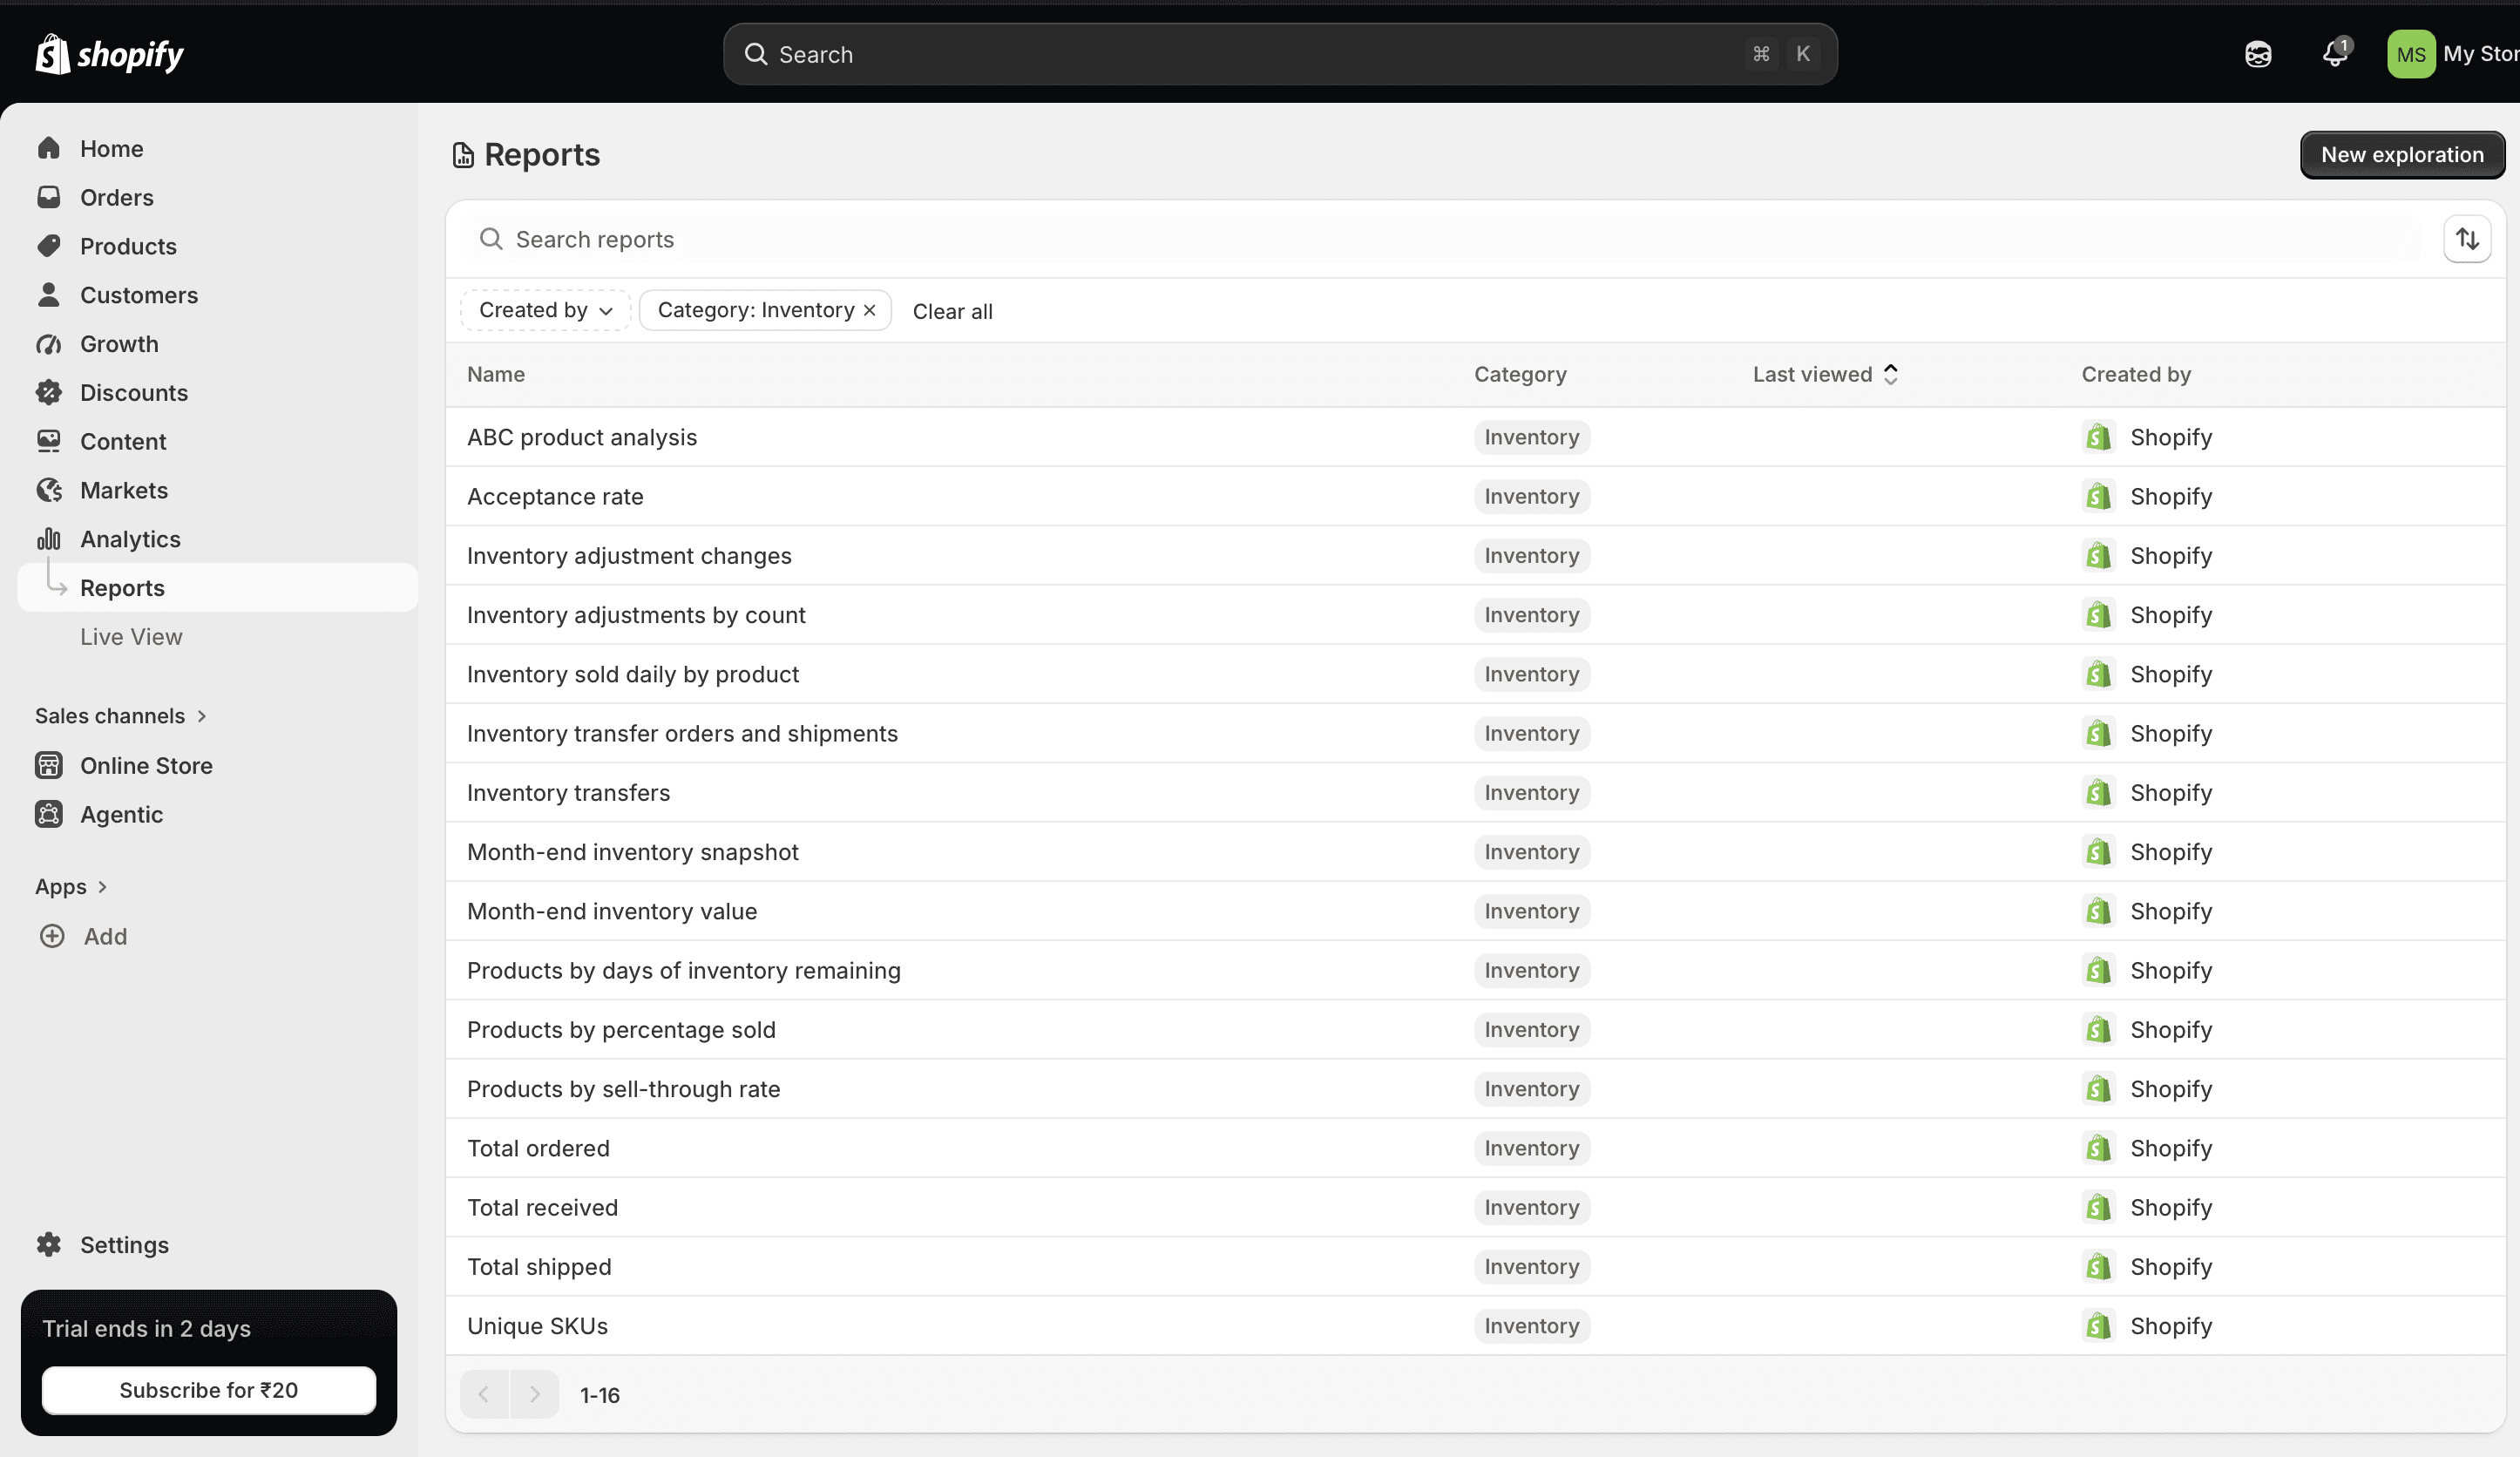Open the Sidekick assistant icon
The height and width of the screenshot is (1457, 2520).
2258,54
